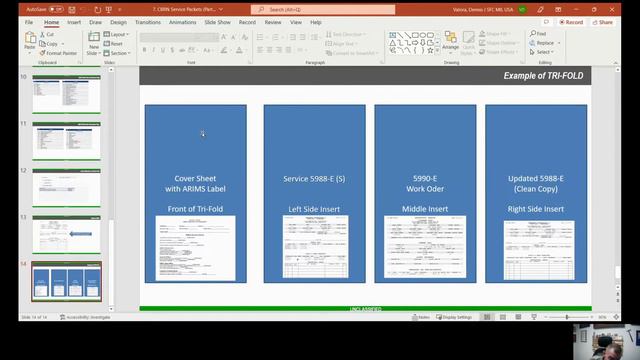Image resolution: width=640 pixels, height=360 pixels.
Task: Start the Slide Show from status bar
Action: point(534,317)
